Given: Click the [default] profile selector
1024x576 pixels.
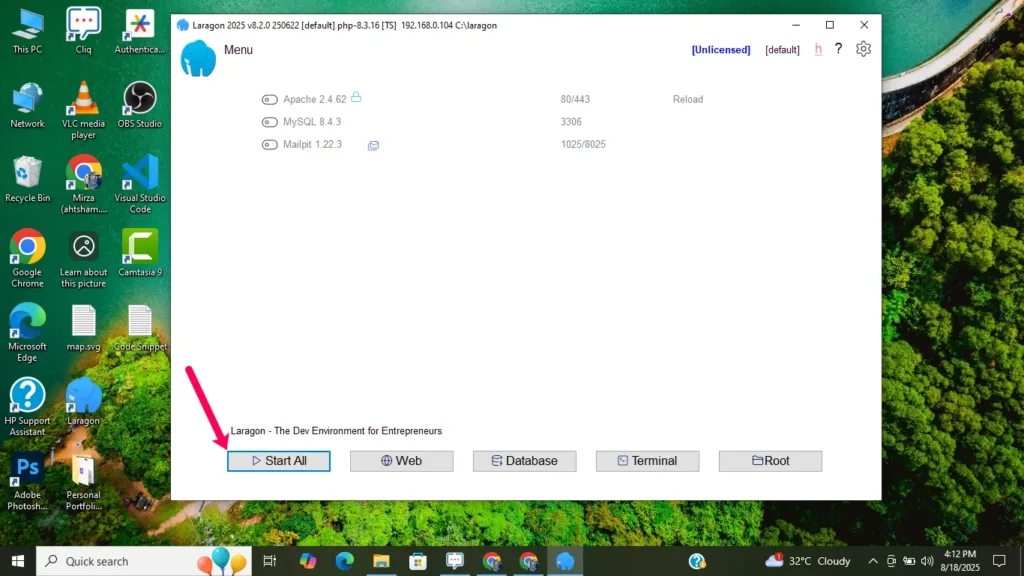Looking at the screenshot, I should [782, 50].
